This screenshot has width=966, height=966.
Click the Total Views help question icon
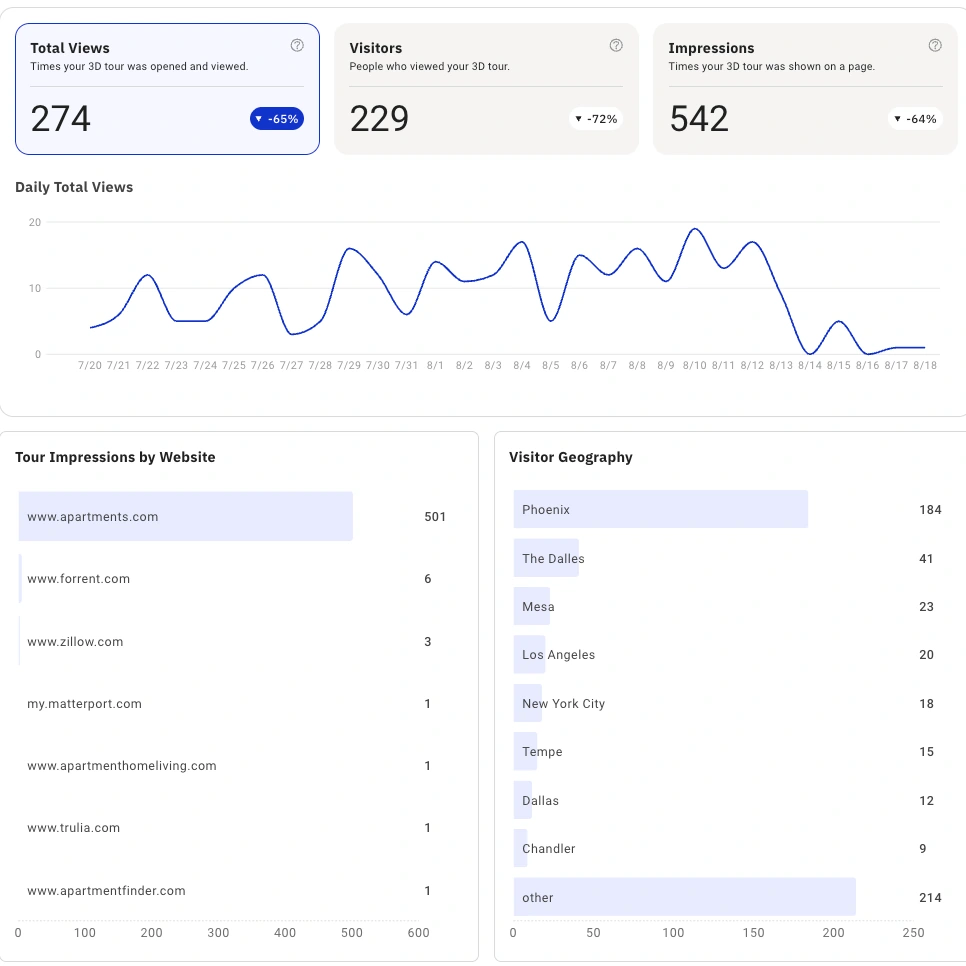297,45
